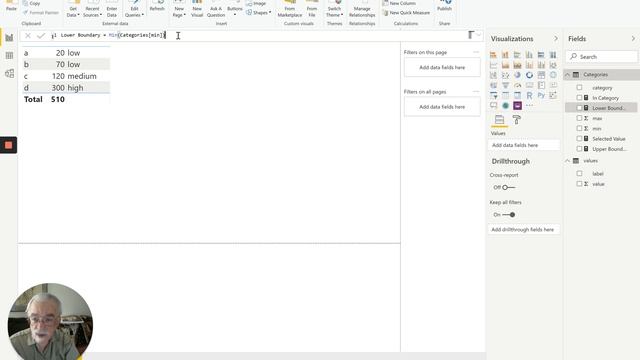Open the Recent Sources dropdown
Screen dimensions: 640x360
92,9
